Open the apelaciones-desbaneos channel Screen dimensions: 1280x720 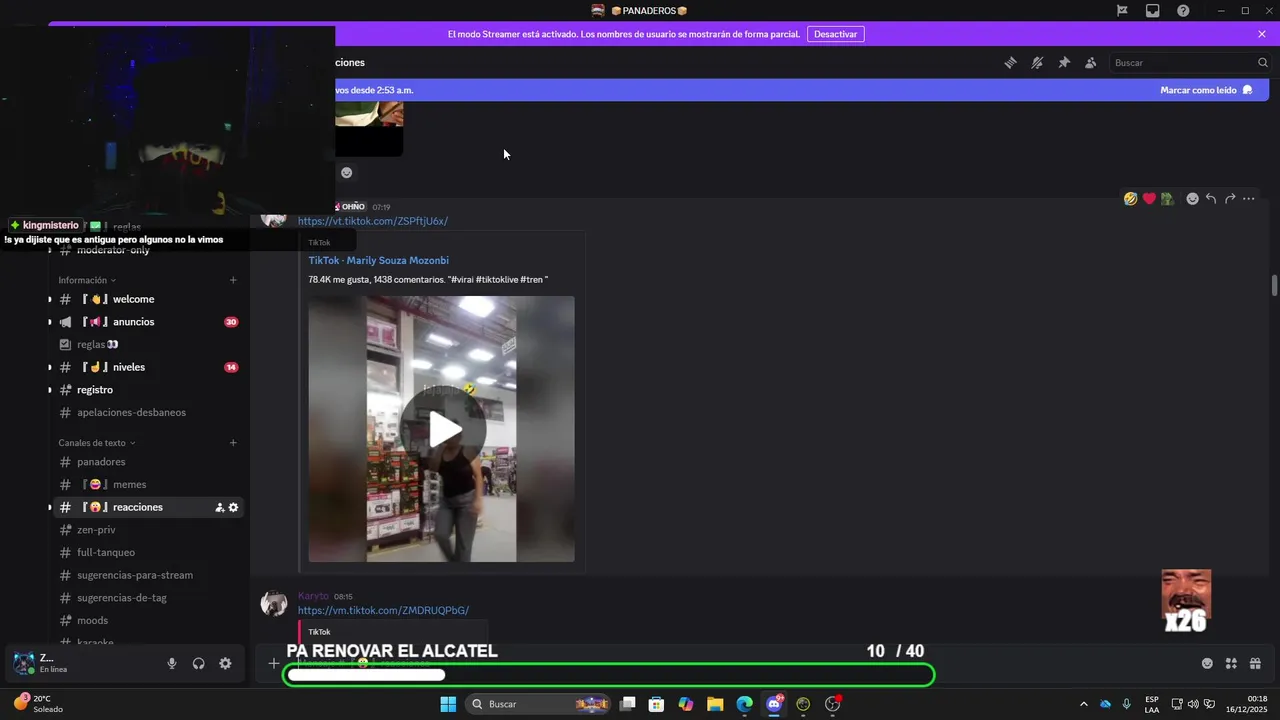coord(148,412)
